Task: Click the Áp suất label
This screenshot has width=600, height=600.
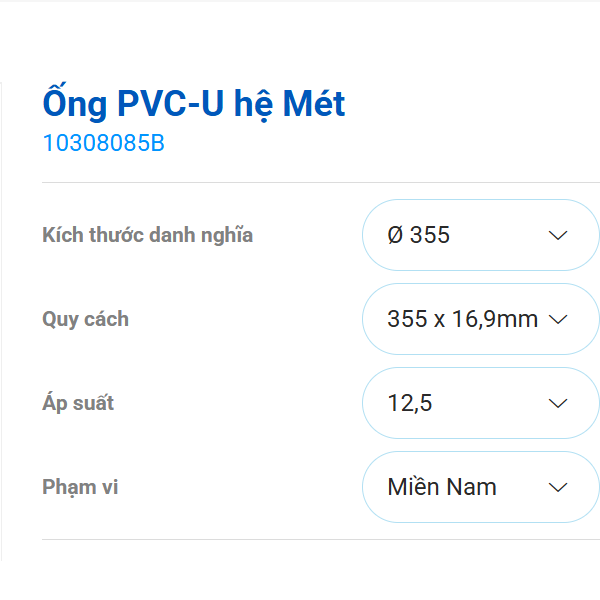Action: pyautogui.click(x=78, y=403)
